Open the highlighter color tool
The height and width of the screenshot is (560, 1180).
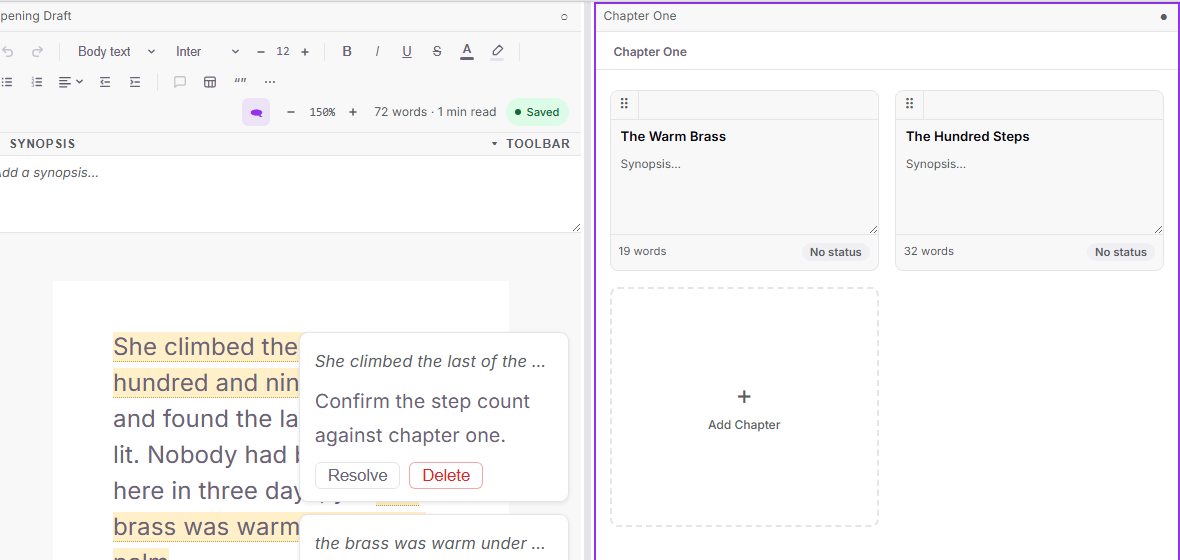497,52
